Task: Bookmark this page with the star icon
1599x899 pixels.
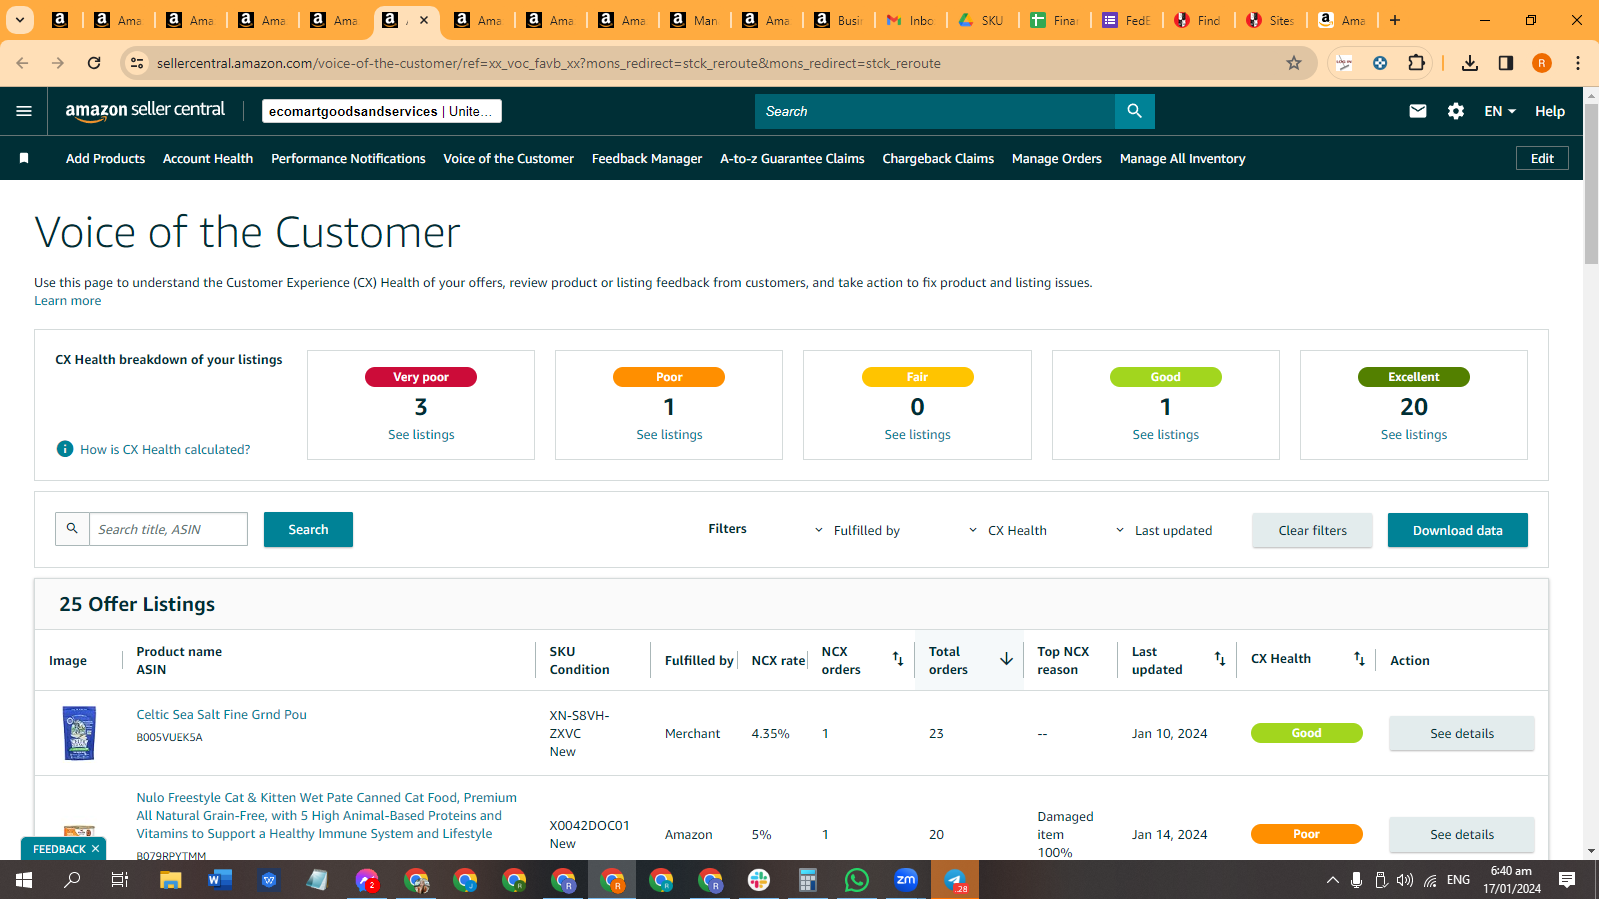Action: pos(1294,63)
